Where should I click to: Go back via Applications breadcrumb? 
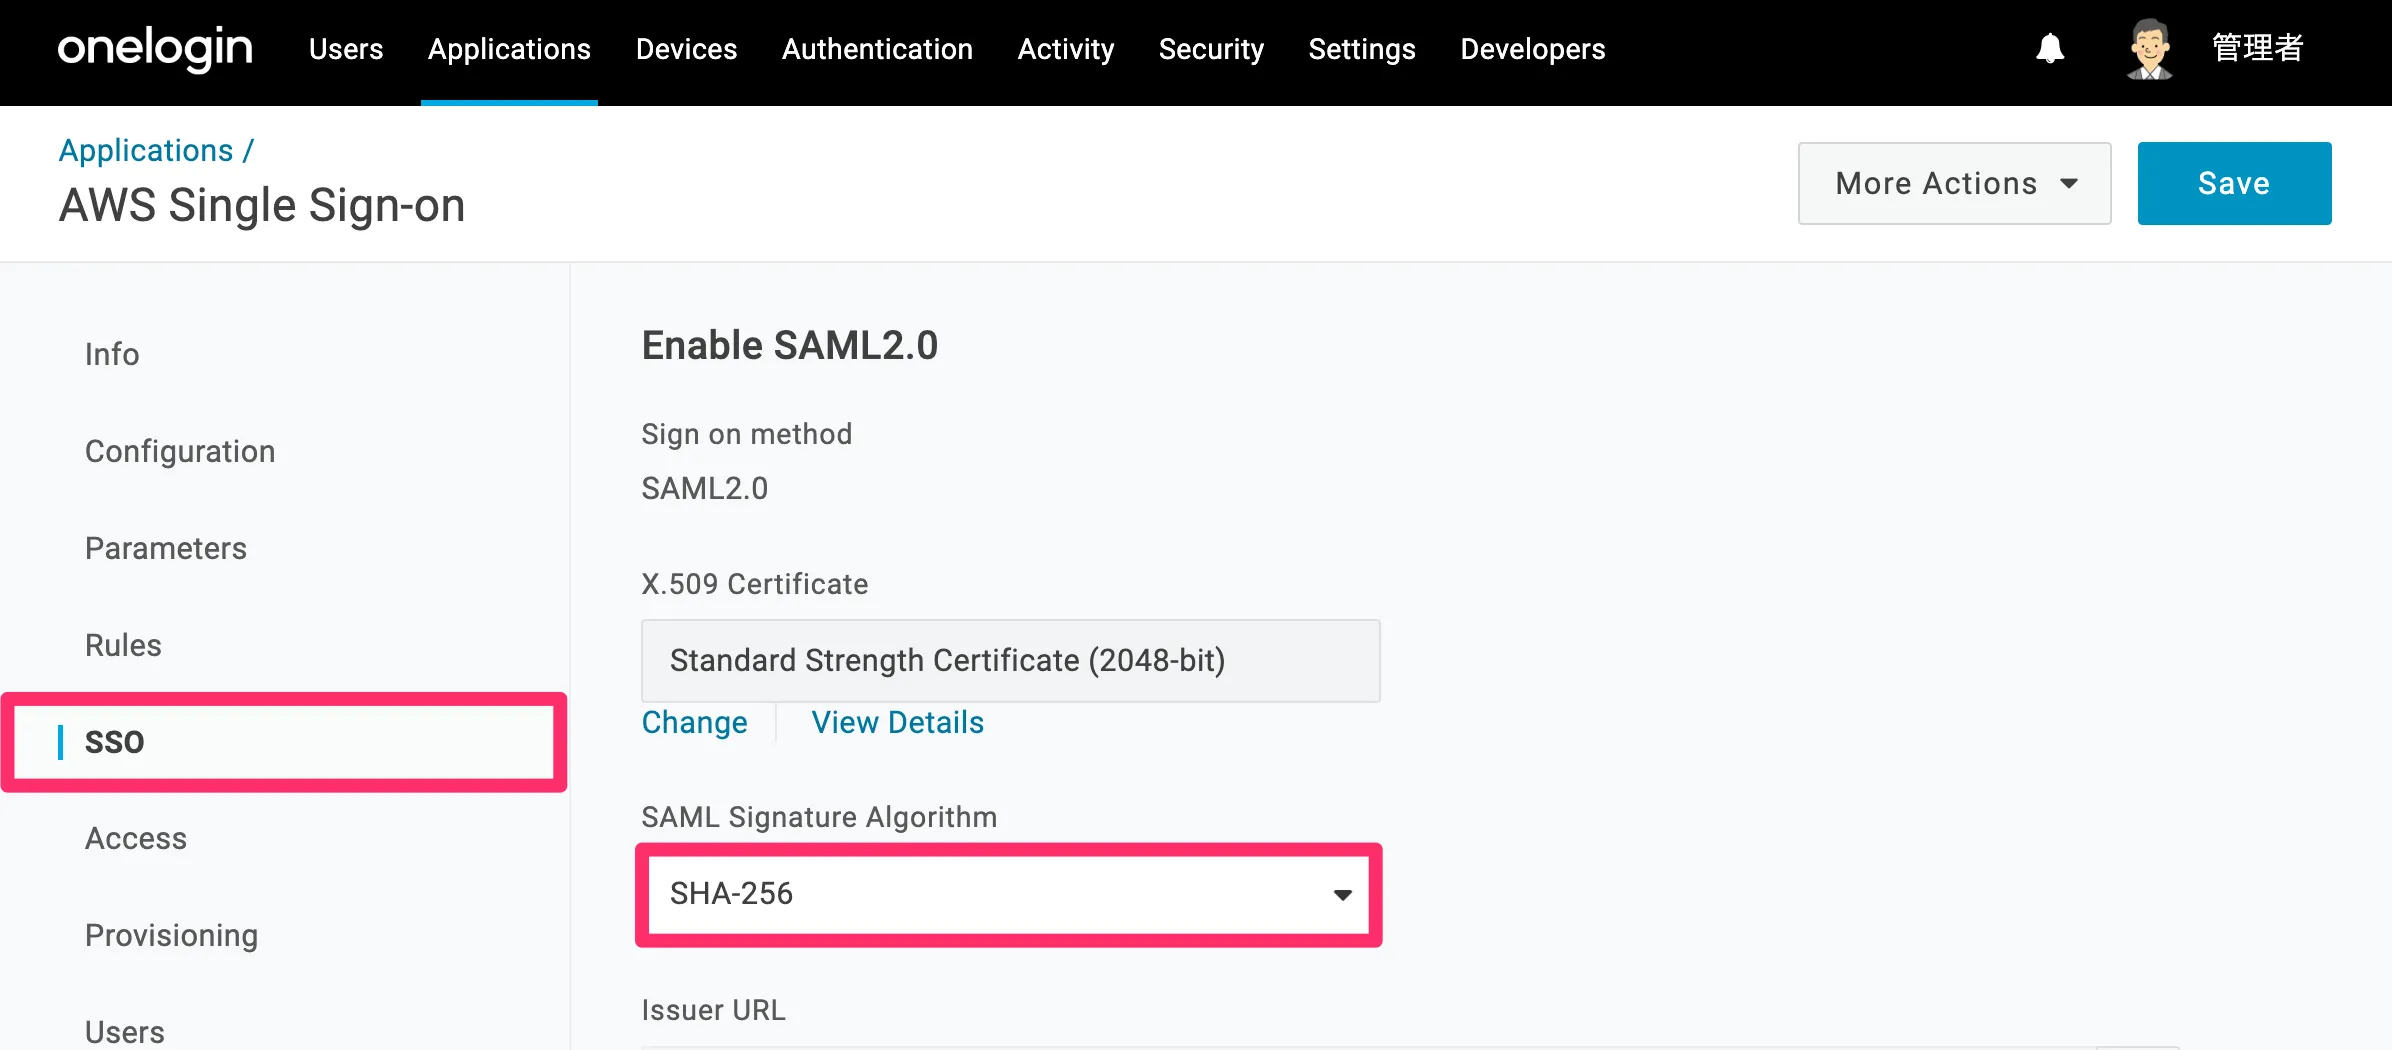tap(146, 150)
